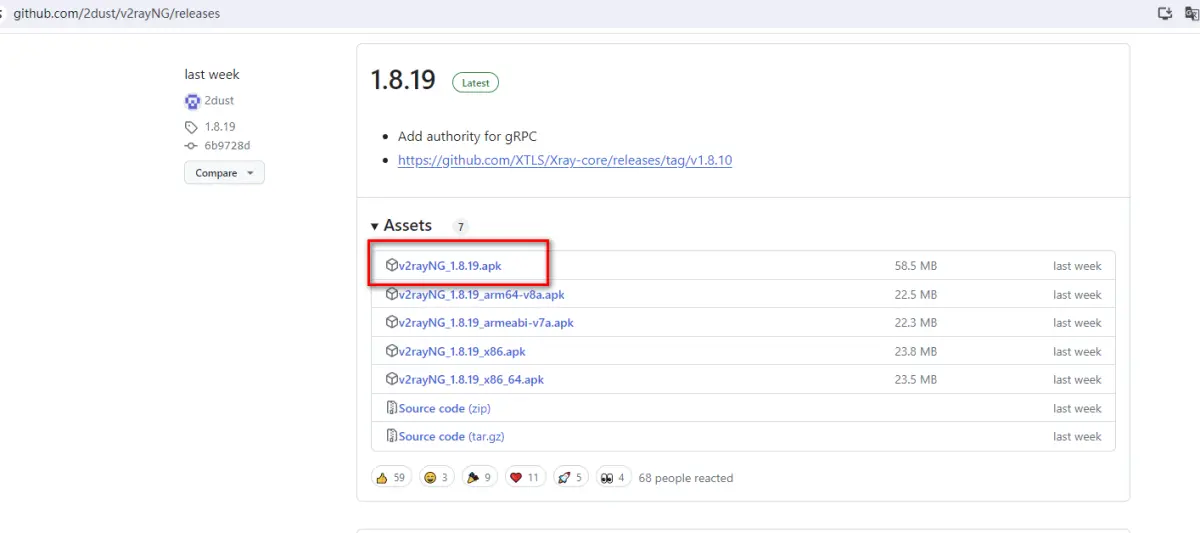The height and width of the screenshot is (533, 1200).
Task: Click 'last week' in Source code (tar.gz) row
Action: click(x=1077, y=437)
